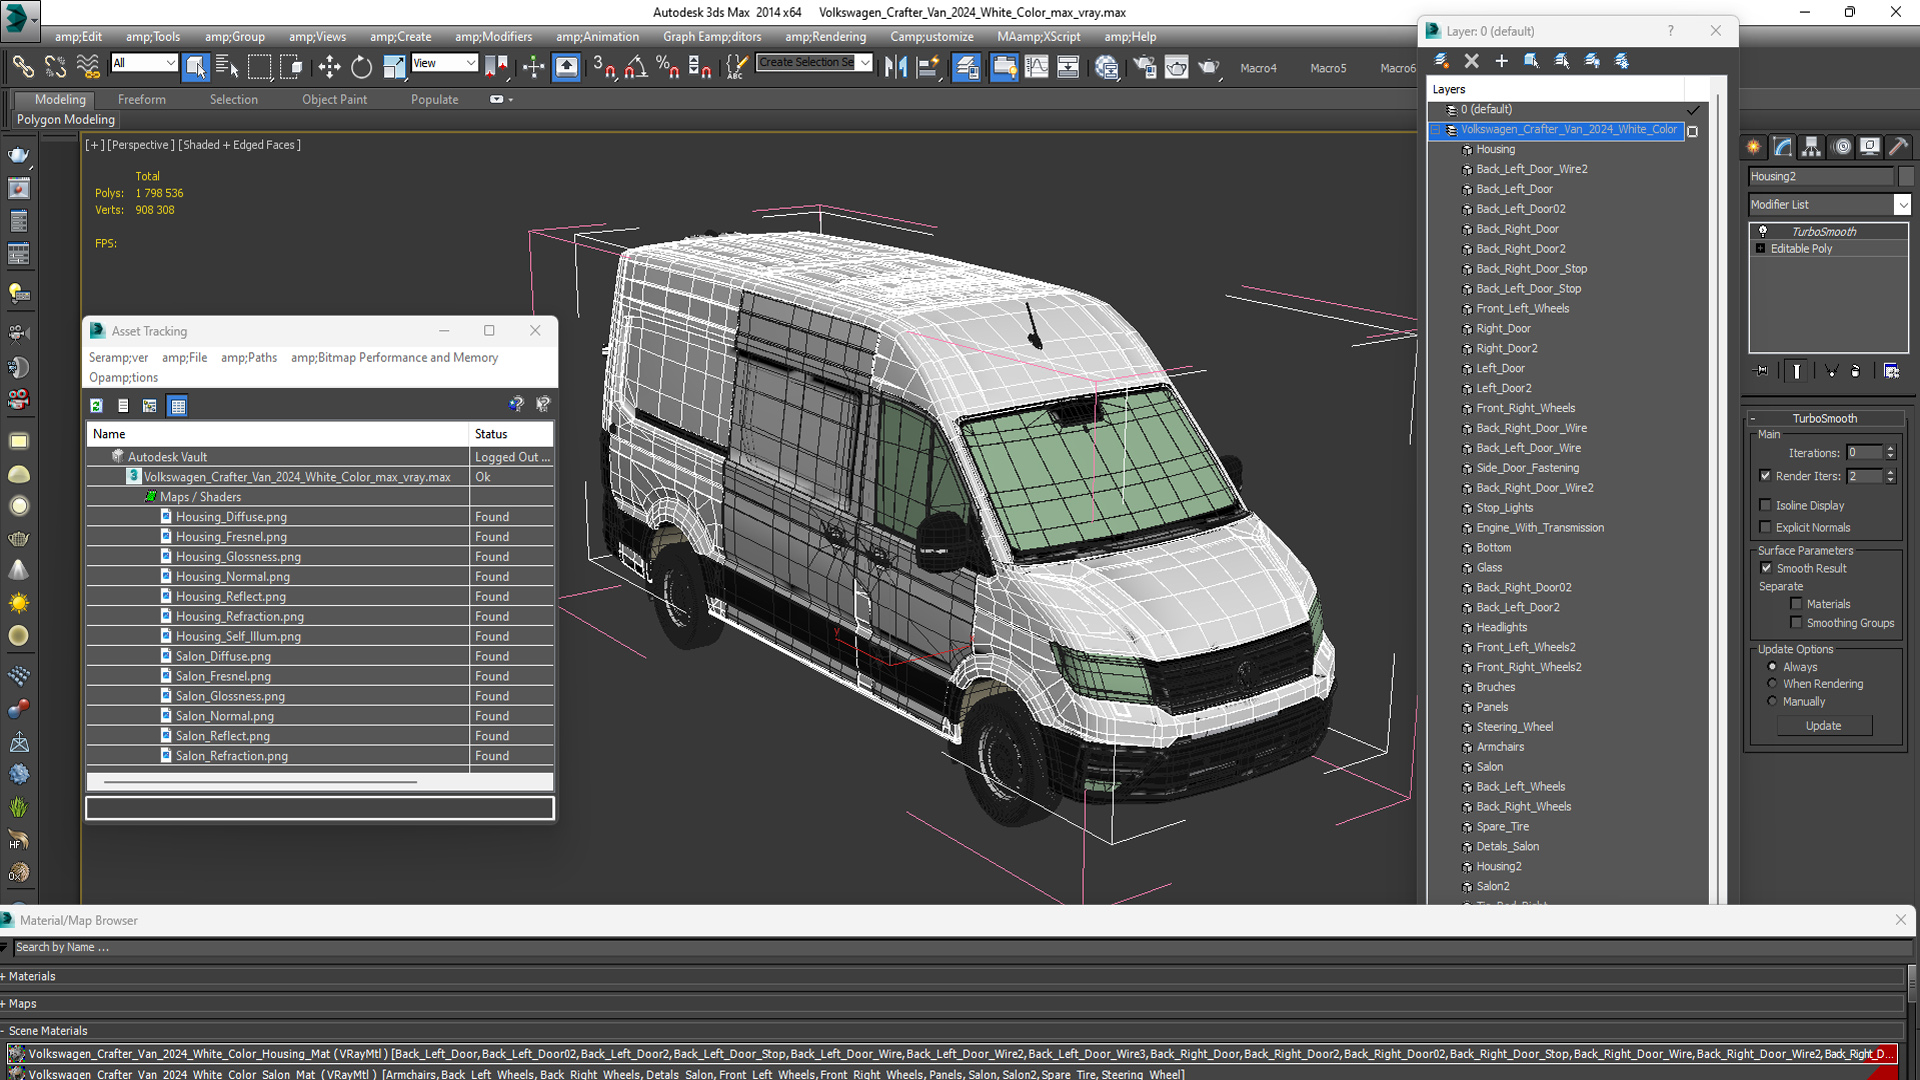Switch to the Freeform ribbon tab
Screen dimensions: 1920x1080
142,100
